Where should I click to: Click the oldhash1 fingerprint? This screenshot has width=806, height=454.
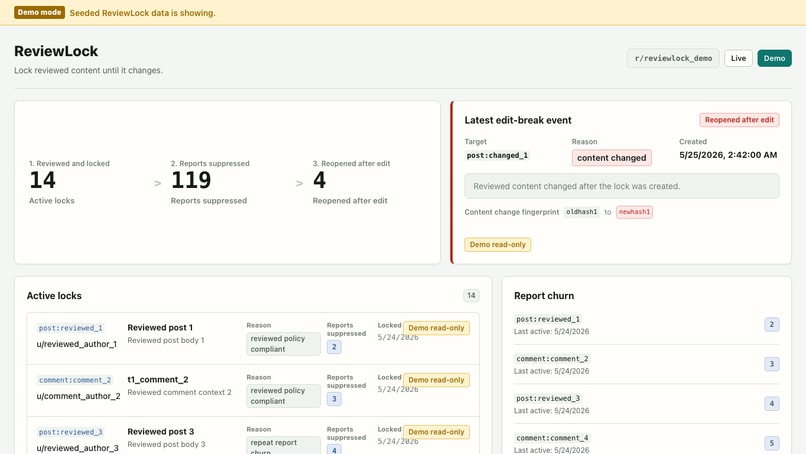click(x=581, y=212)
